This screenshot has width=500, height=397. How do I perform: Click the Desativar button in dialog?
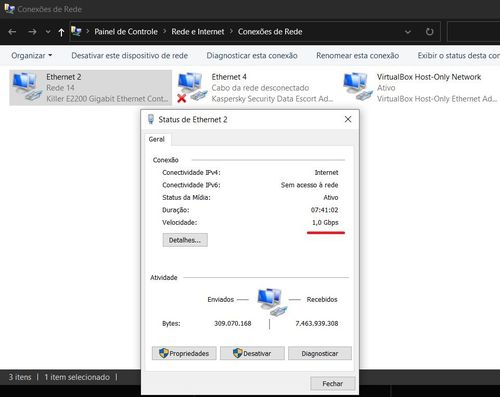tap(252, 353)
